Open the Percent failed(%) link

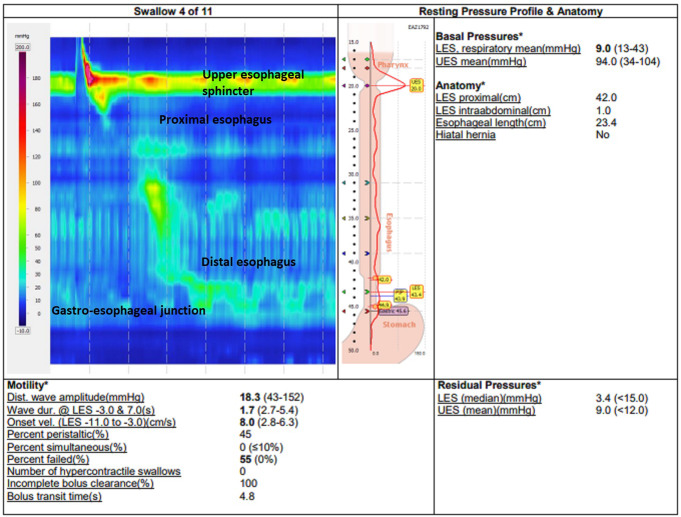tap(48, 460)
